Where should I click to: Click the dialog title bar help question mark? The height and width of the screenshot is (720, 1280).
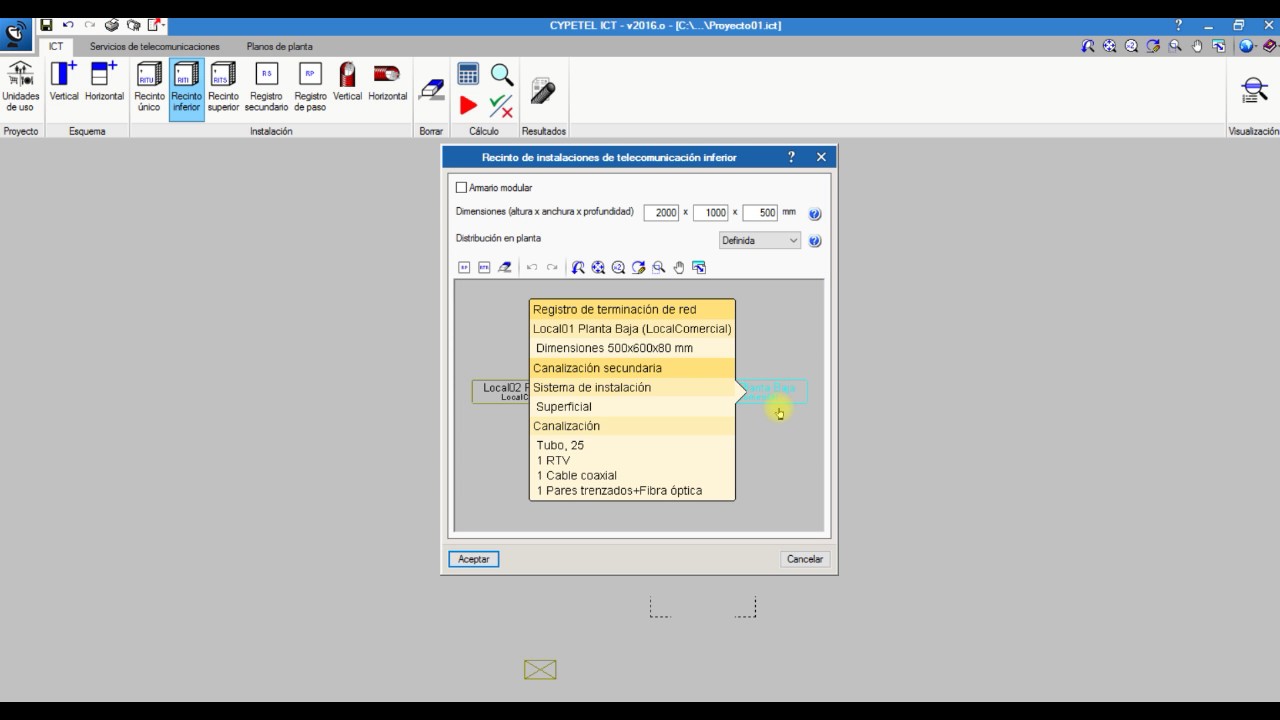tap(791, 157)
